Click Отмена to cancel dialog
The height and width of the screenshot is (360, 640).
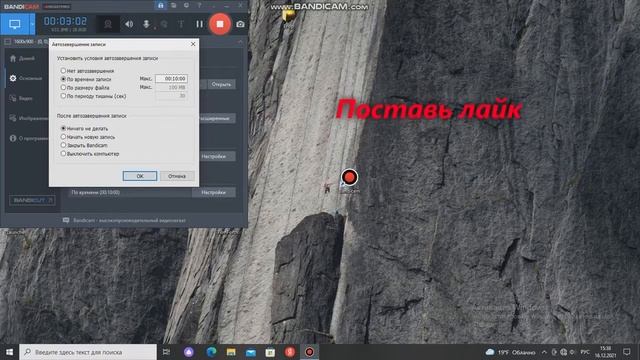(x=177, y=176)
